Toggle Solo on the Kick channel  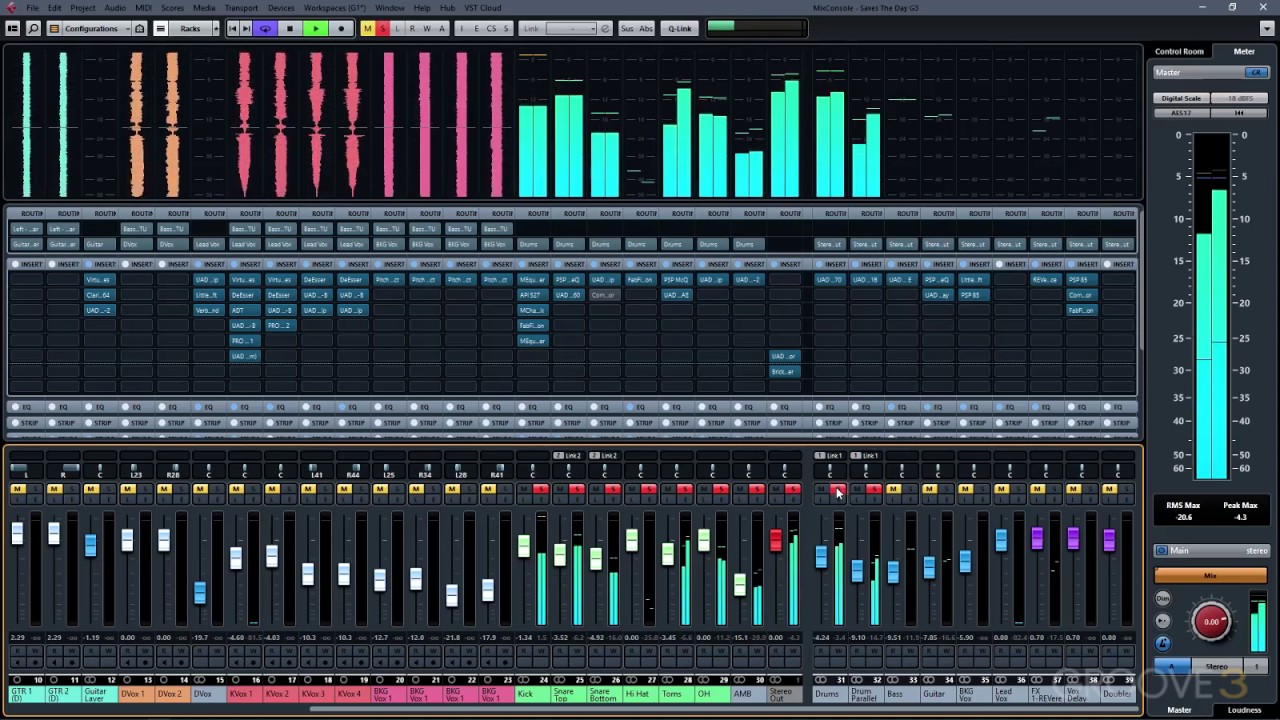pos(541,489)
